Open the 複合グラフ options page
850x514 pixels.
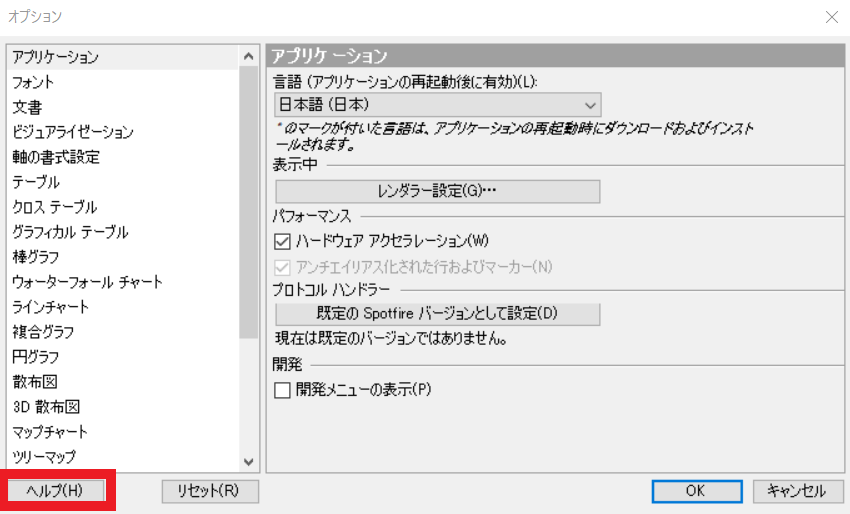pos(123,331)
